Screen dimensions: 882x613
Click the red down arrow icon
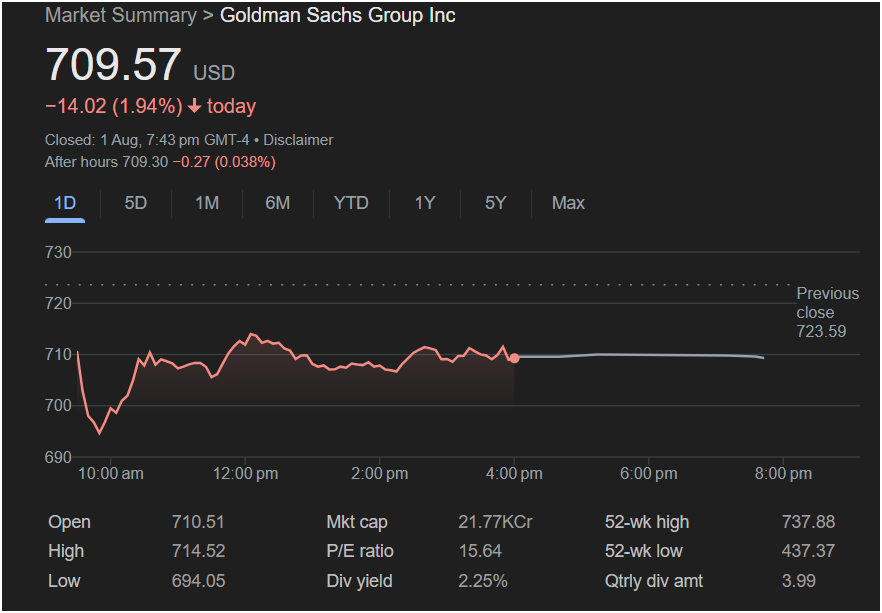tap(194, 106)
